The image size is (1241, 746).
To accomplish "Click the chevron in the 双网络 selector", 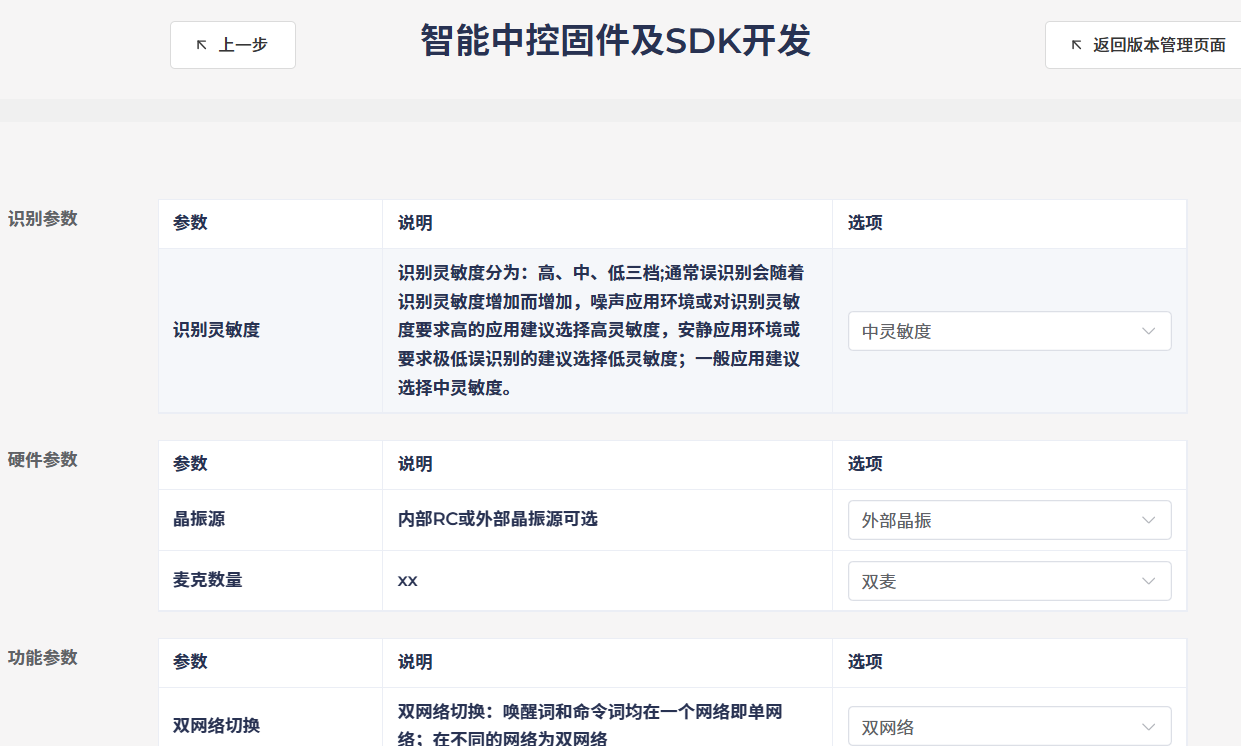I will (1148, 727).
